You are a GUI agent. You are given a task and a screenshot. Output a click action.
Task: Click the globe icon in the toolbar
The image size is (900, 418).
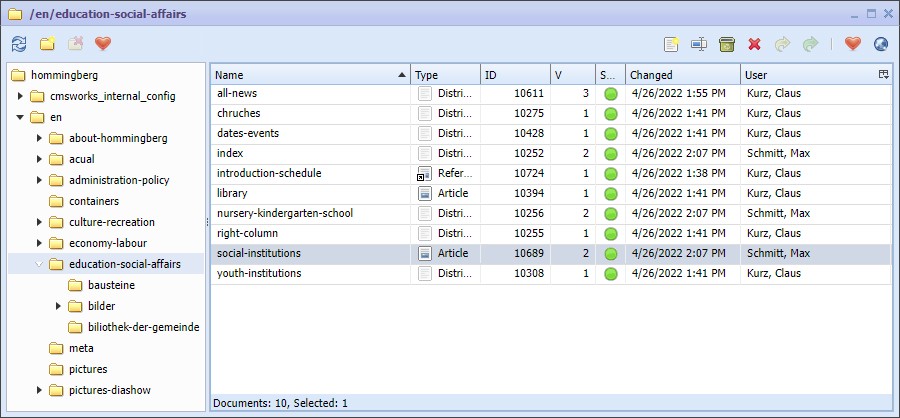880,44
